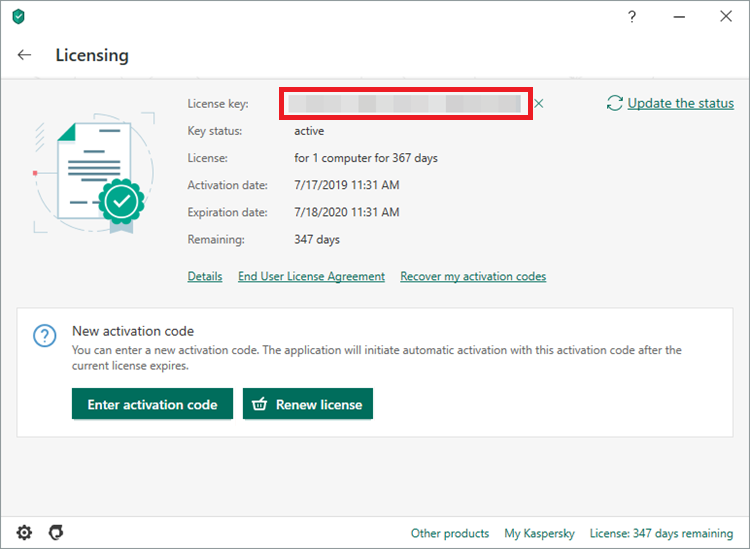This screenshot has width=750, height=549.
Task: Click the 'Key status:' label
Action: tap(215, 131)
